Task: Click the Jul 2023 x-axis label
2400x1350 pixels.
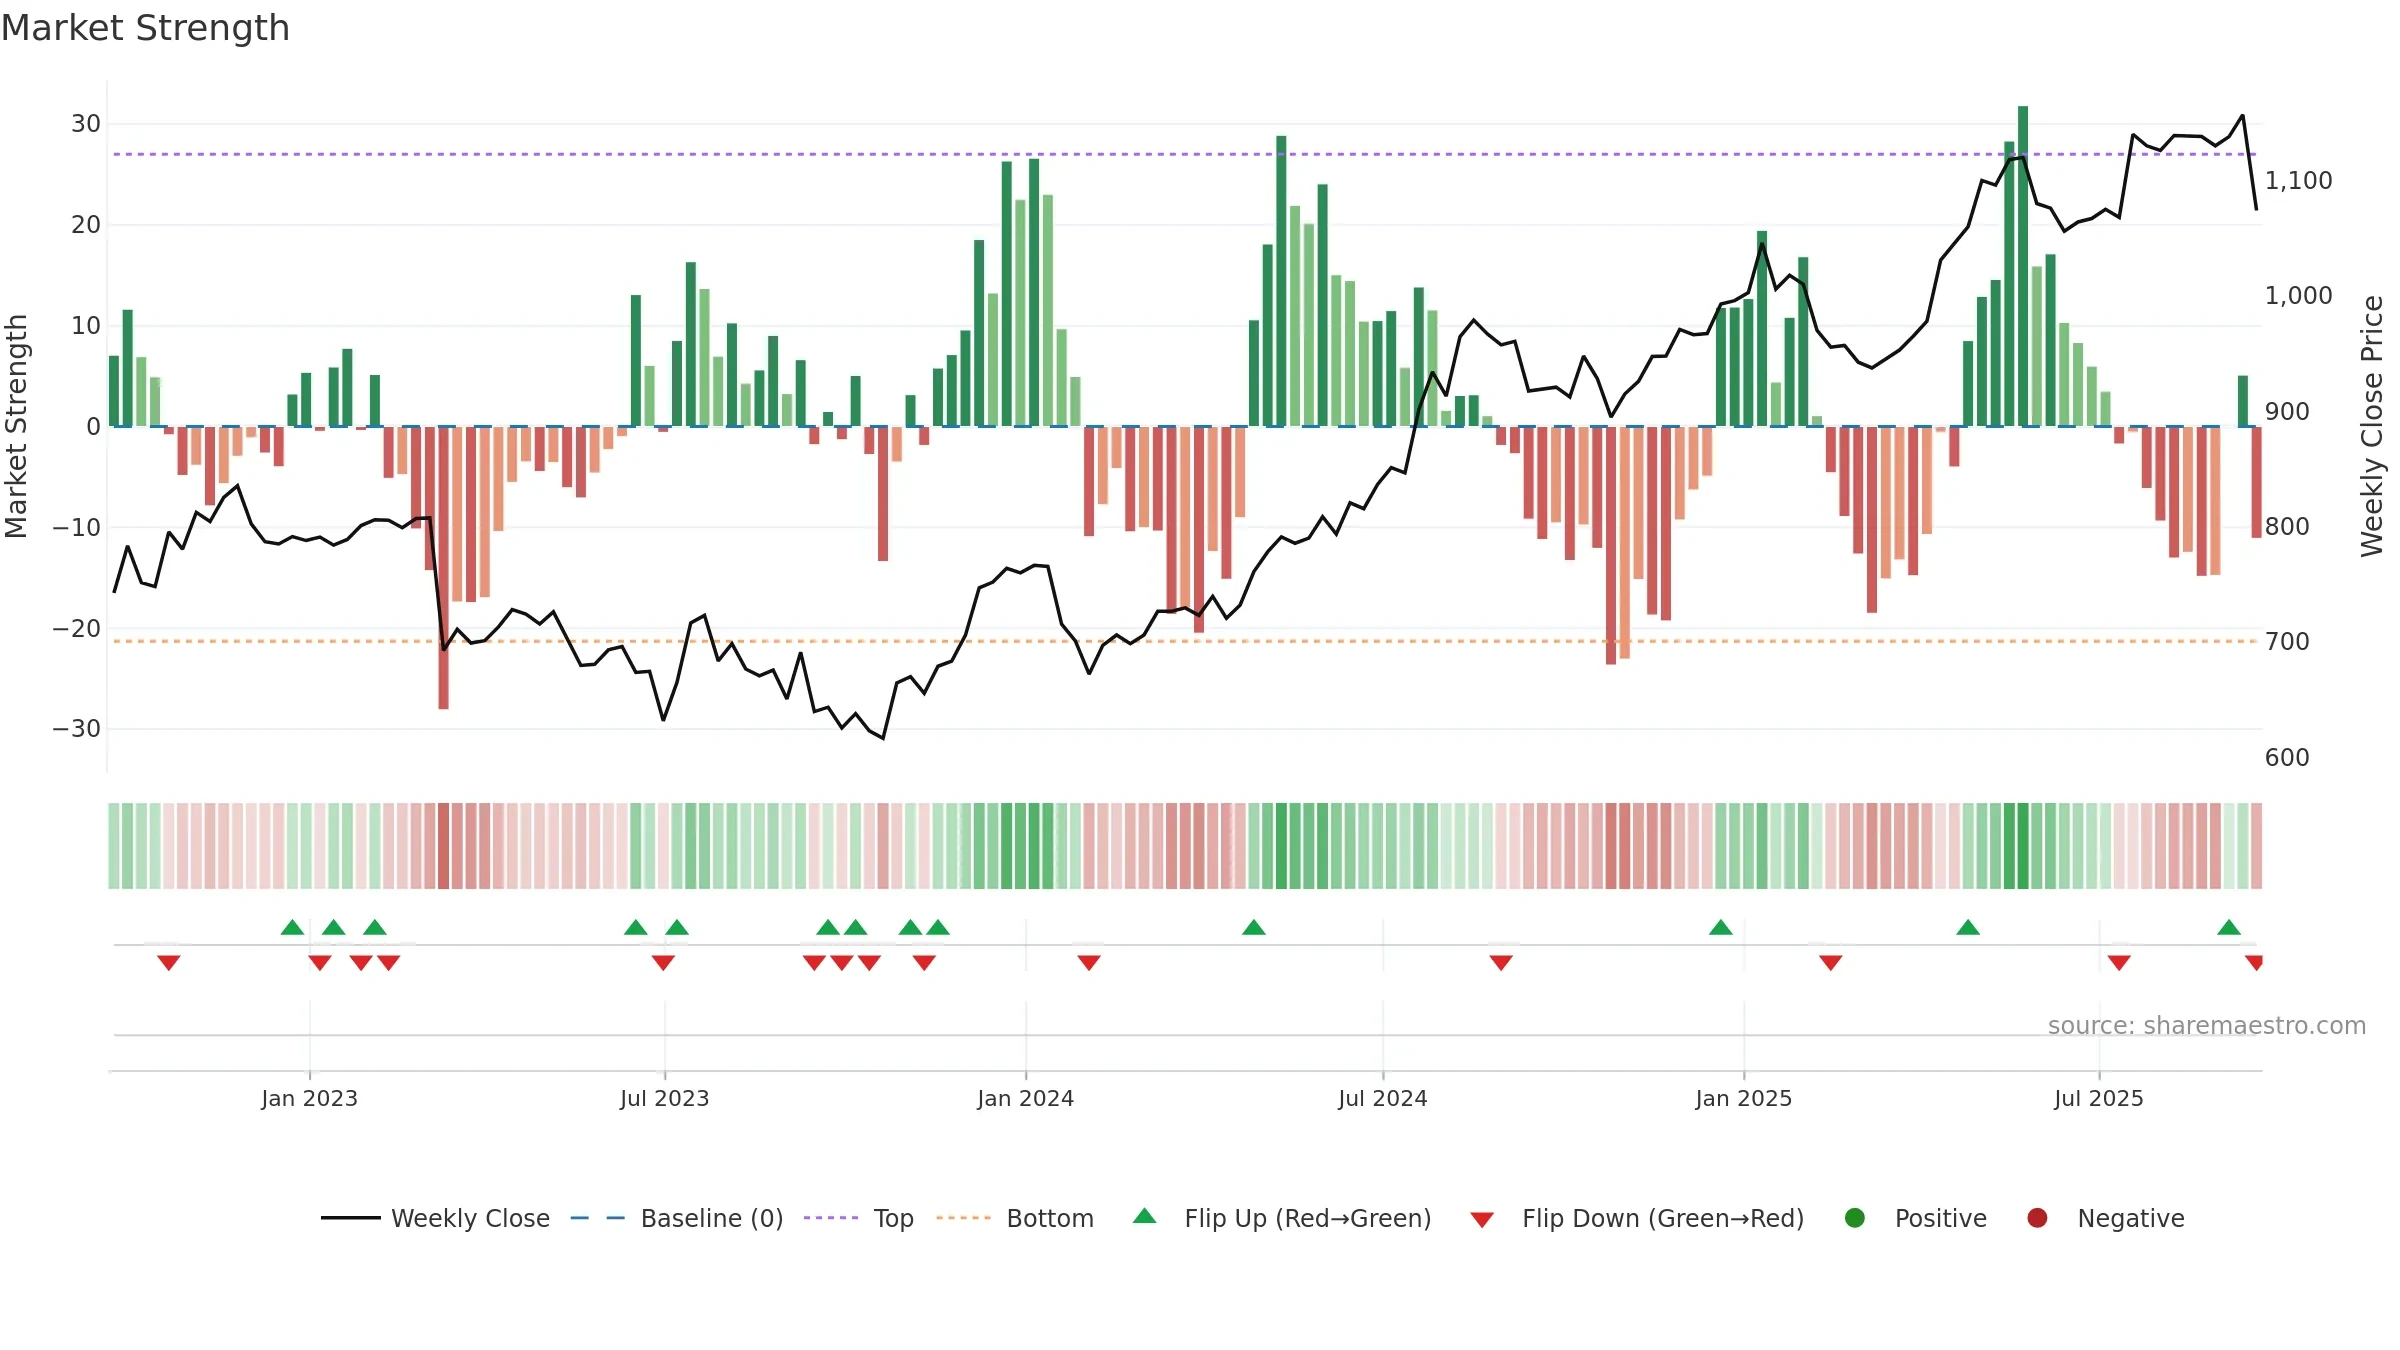Action: [665, 1098]
